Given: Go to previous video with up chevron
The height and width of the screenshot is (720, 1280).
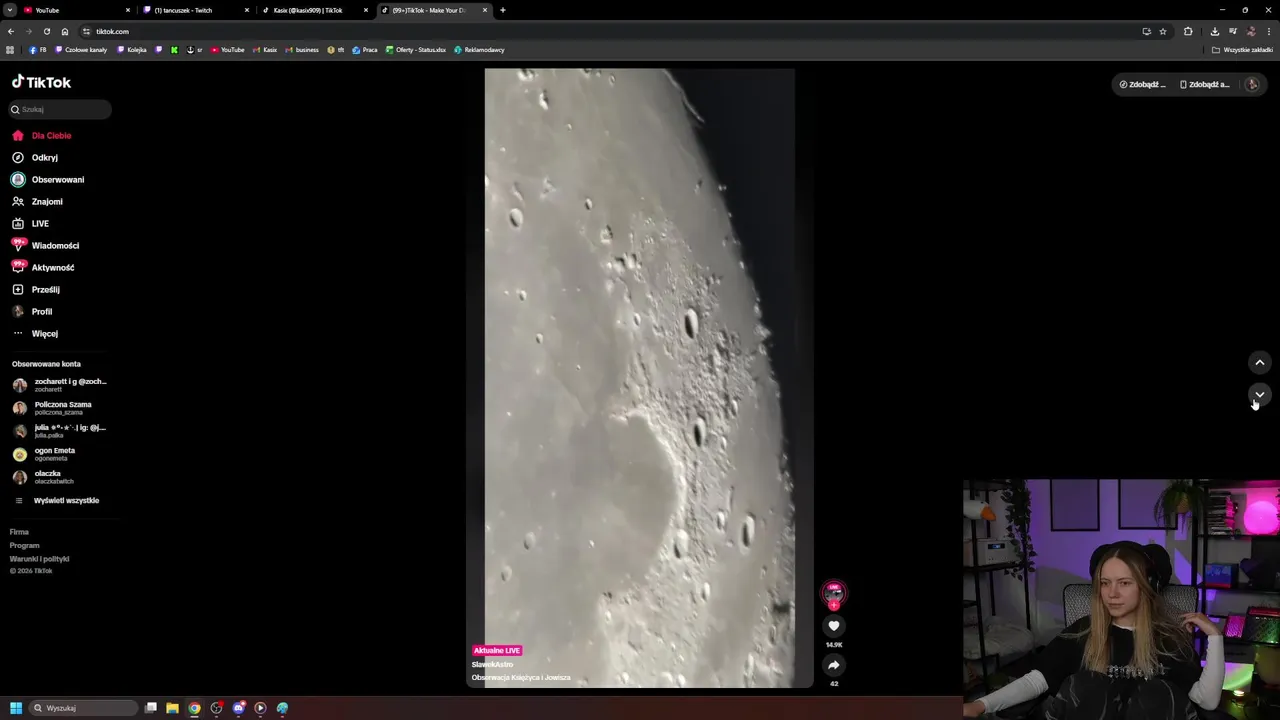Looking at the screenshot, I should (x=1259, y=362).
